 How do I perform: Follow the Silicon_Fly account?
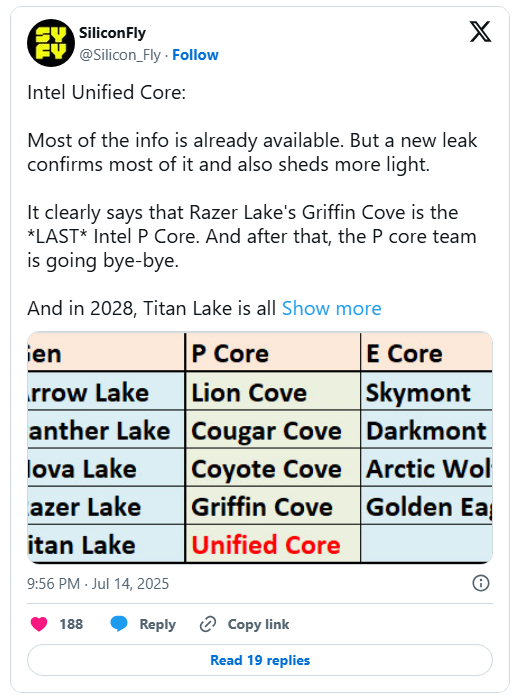(x=195, y=55)
